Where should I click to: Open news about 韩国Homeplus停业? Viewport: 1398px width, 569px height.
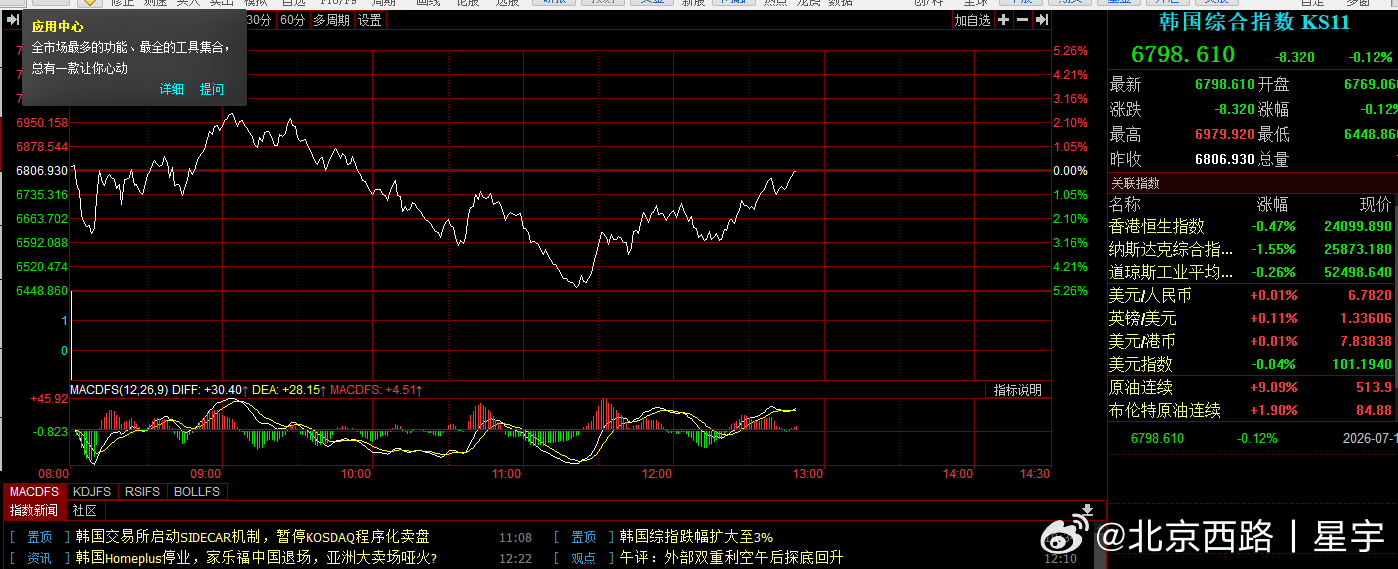pos(256,558)
